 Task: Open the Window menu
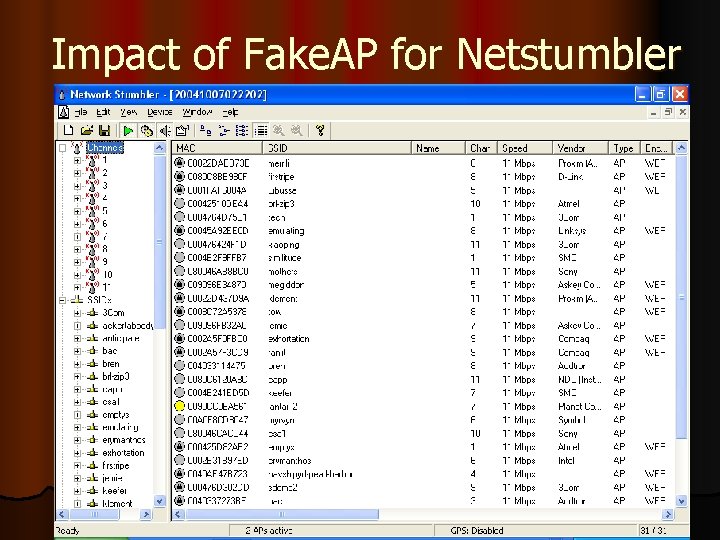(197, 112)
